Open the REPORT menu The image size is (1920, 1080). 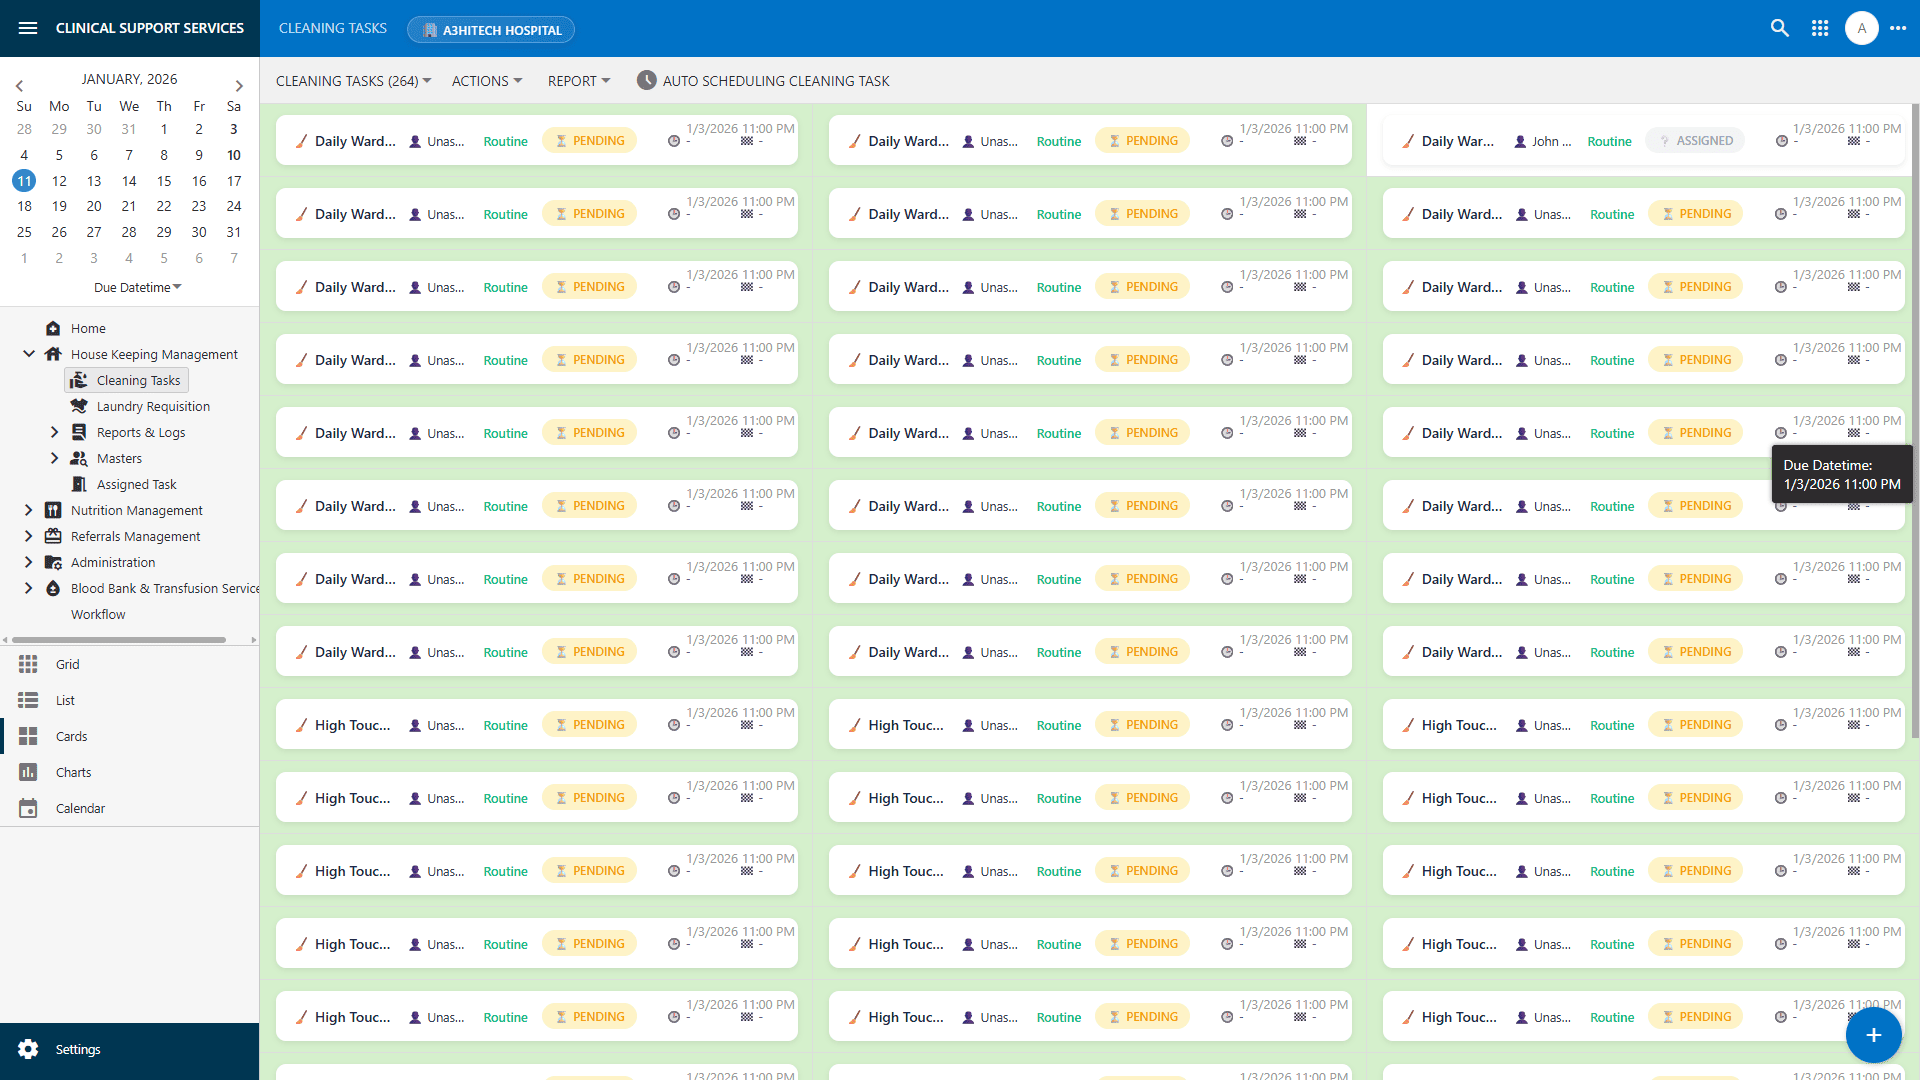pyautogui.click(x=578, y=81)
